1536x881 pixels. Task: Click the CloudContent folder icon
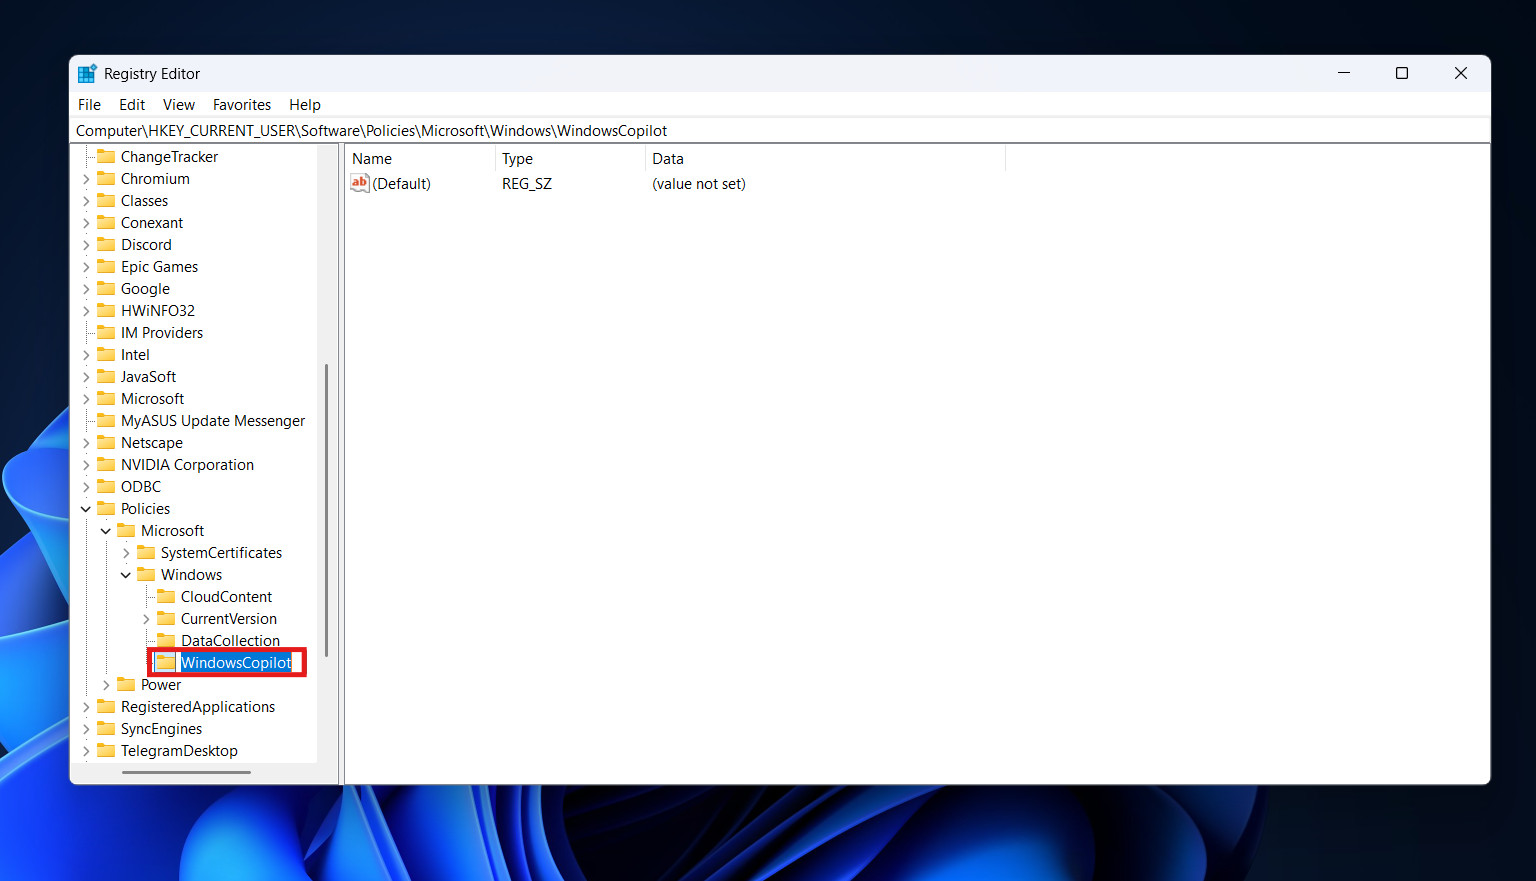168,596
